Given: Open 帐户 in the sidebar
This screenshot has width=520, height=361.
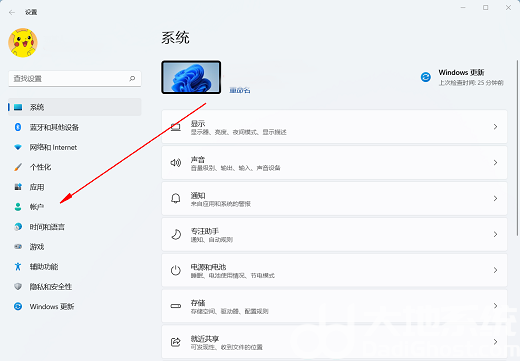Looking at the screenshot, I should pyautogui.click(x=75, y=207).
